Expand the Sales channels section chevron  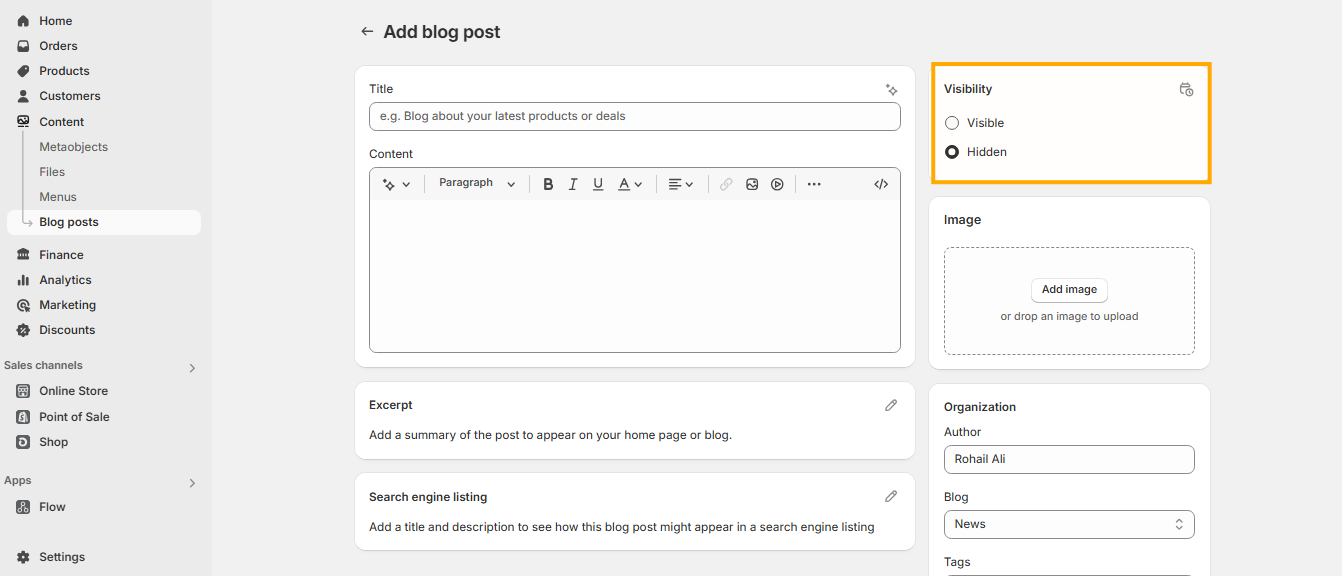193,368
